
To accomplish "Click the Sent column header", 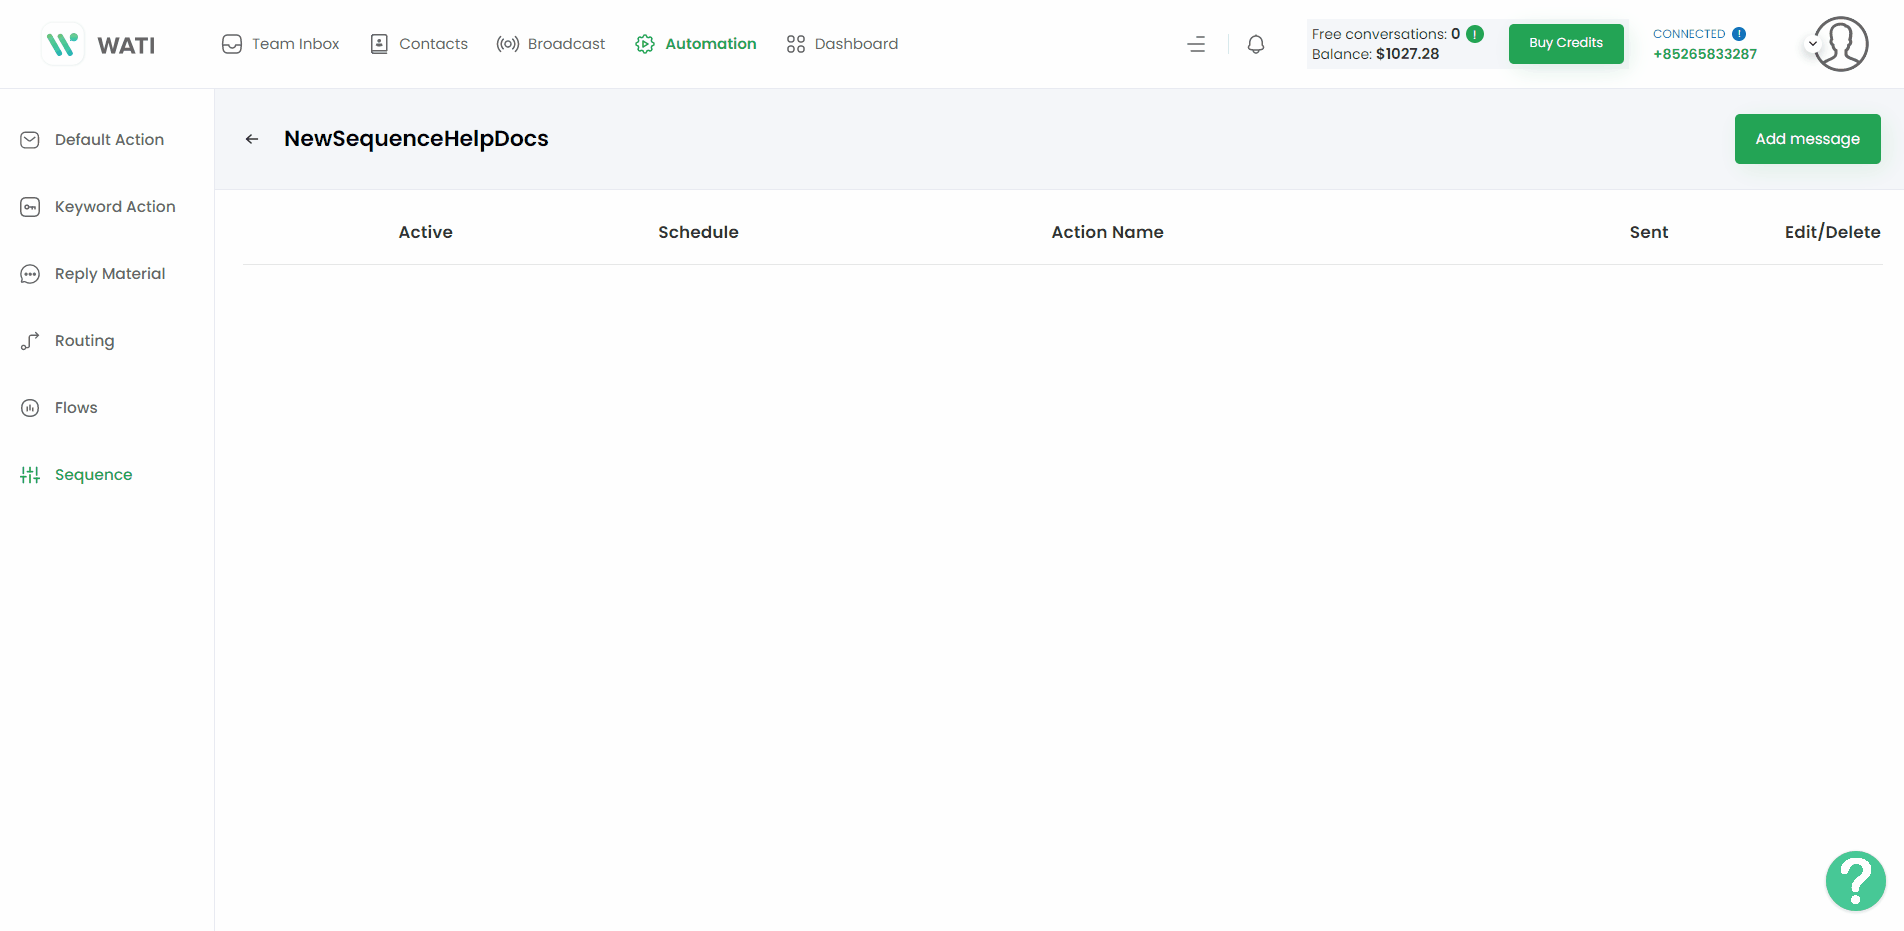I will click(1649, 232).
